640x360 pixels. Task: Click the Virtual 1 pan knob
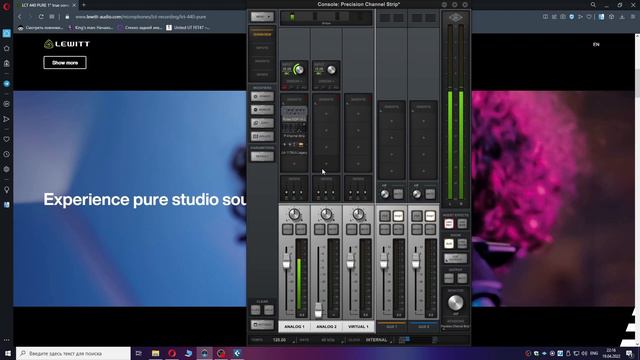[x=358, y=214]
